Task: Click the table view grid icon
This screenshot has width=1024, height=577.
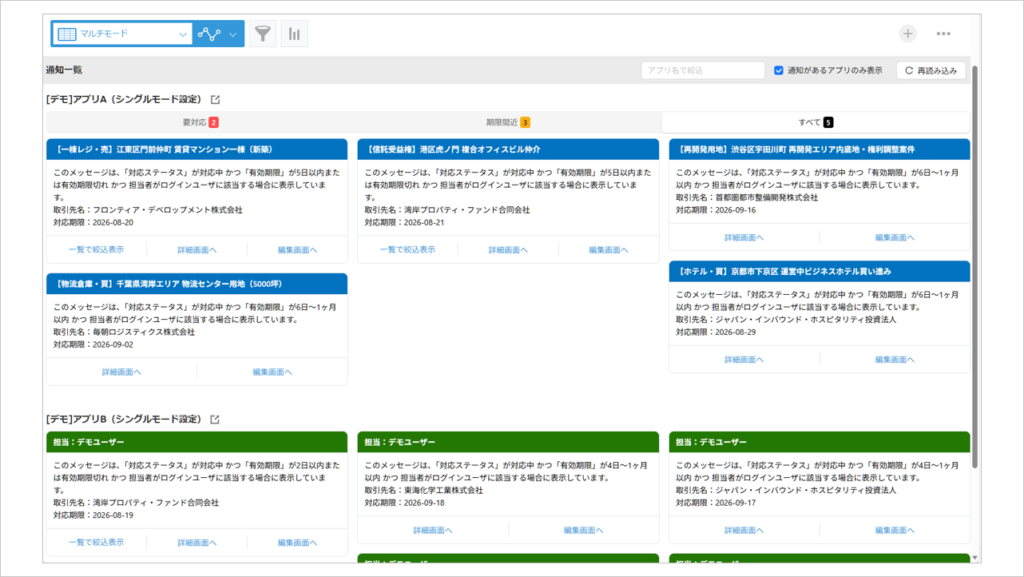Action: (x=67, y=34)
